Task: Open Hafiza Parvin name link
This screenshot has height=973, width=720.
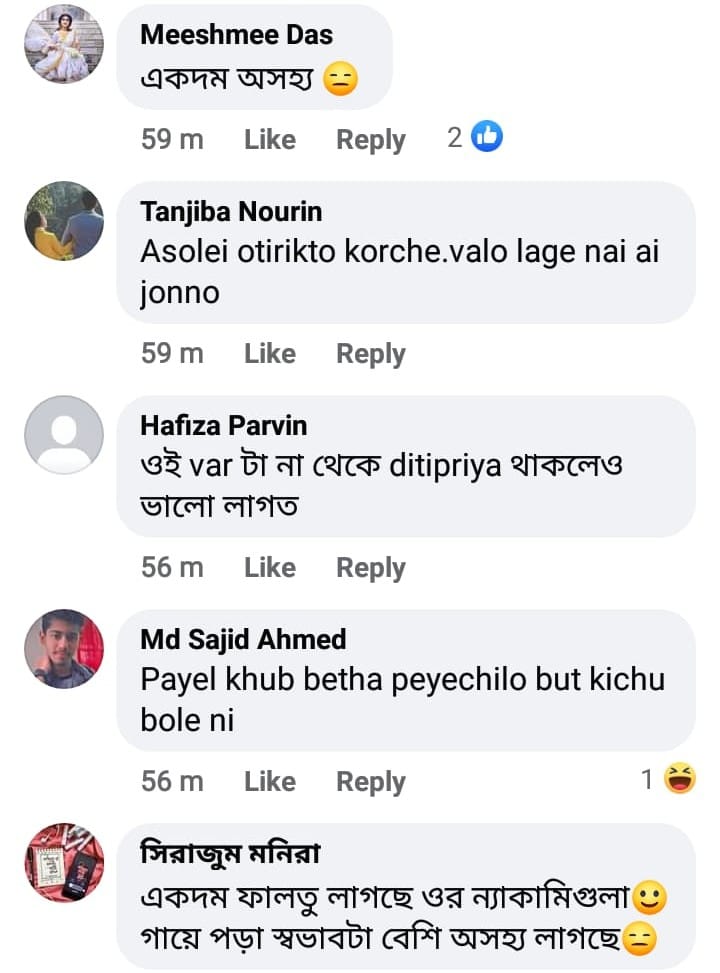Action: 224,426
